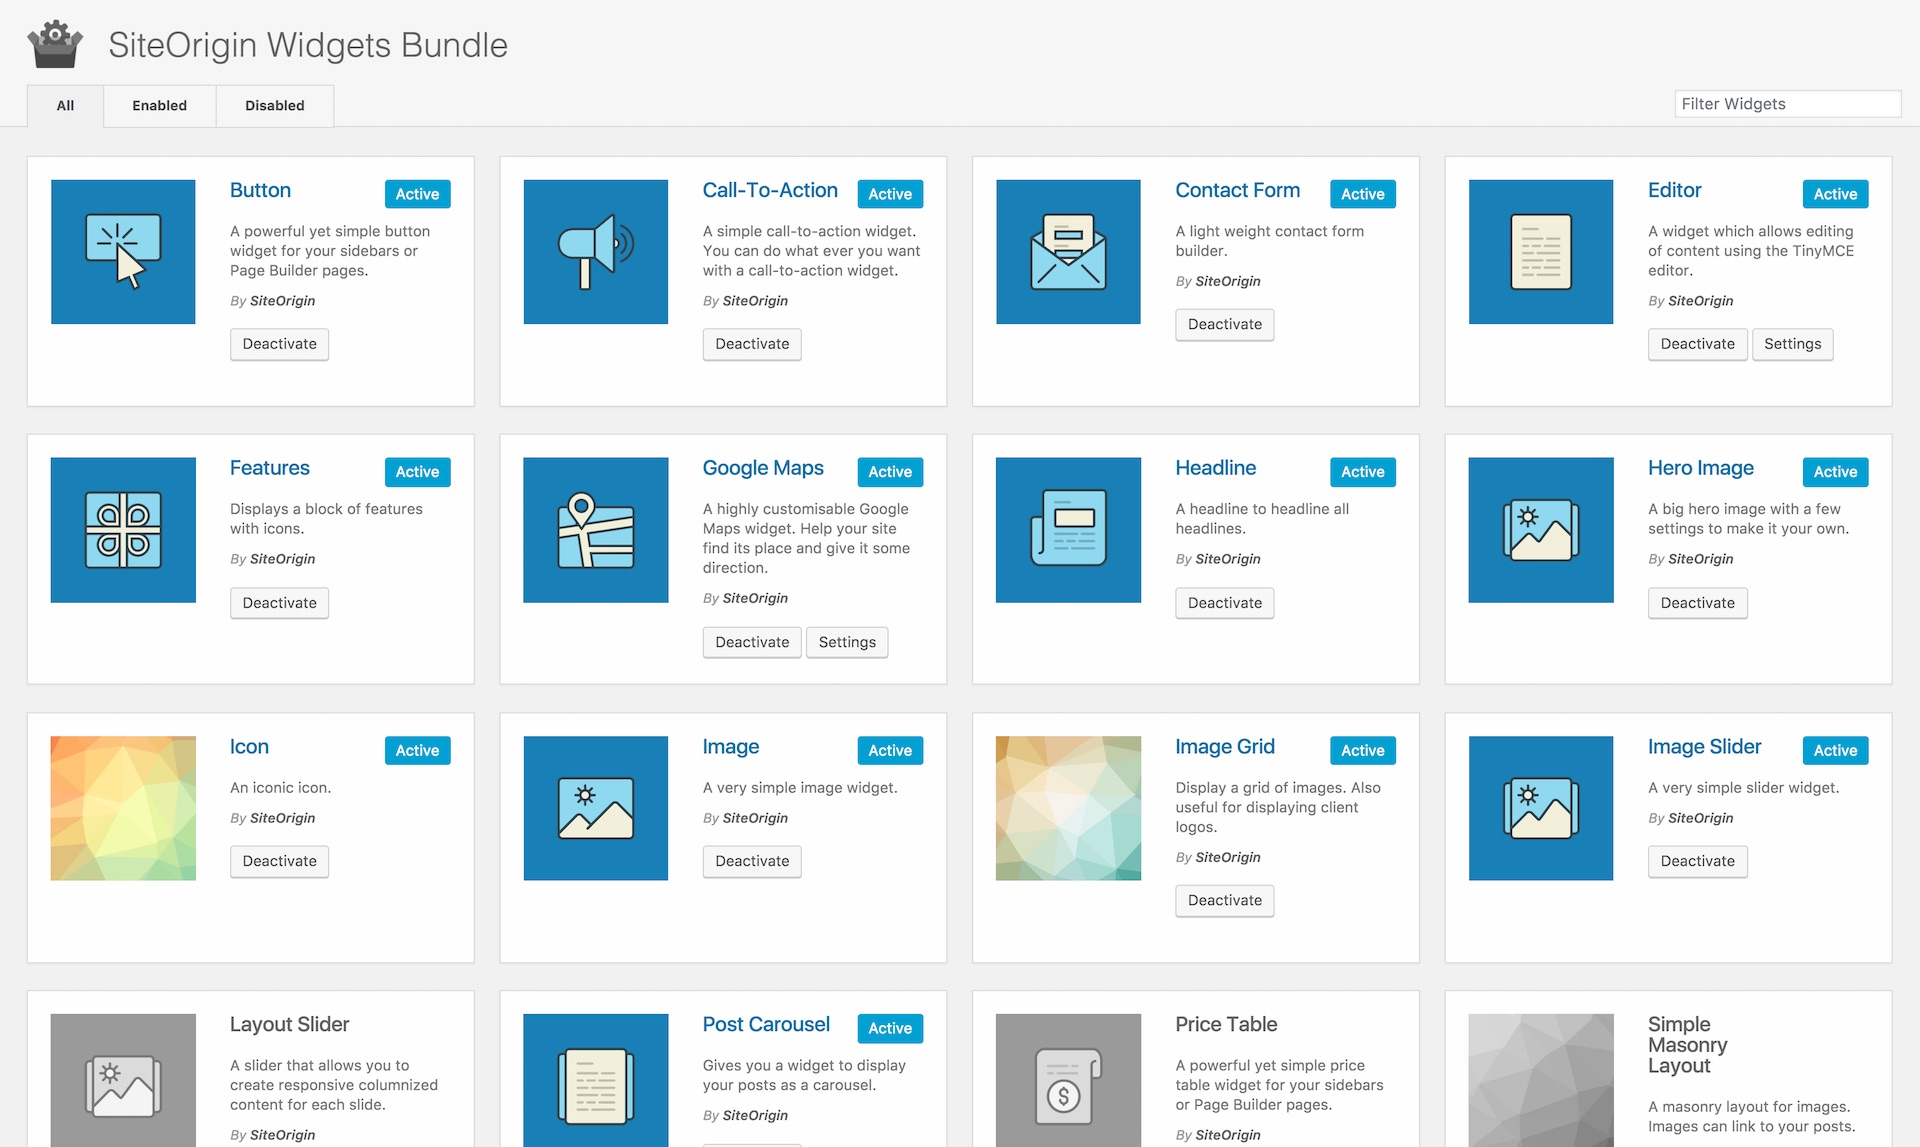Deactivate the Contact Form widget
This screenshot has height=1147, width=1920.
(1225, 324)
